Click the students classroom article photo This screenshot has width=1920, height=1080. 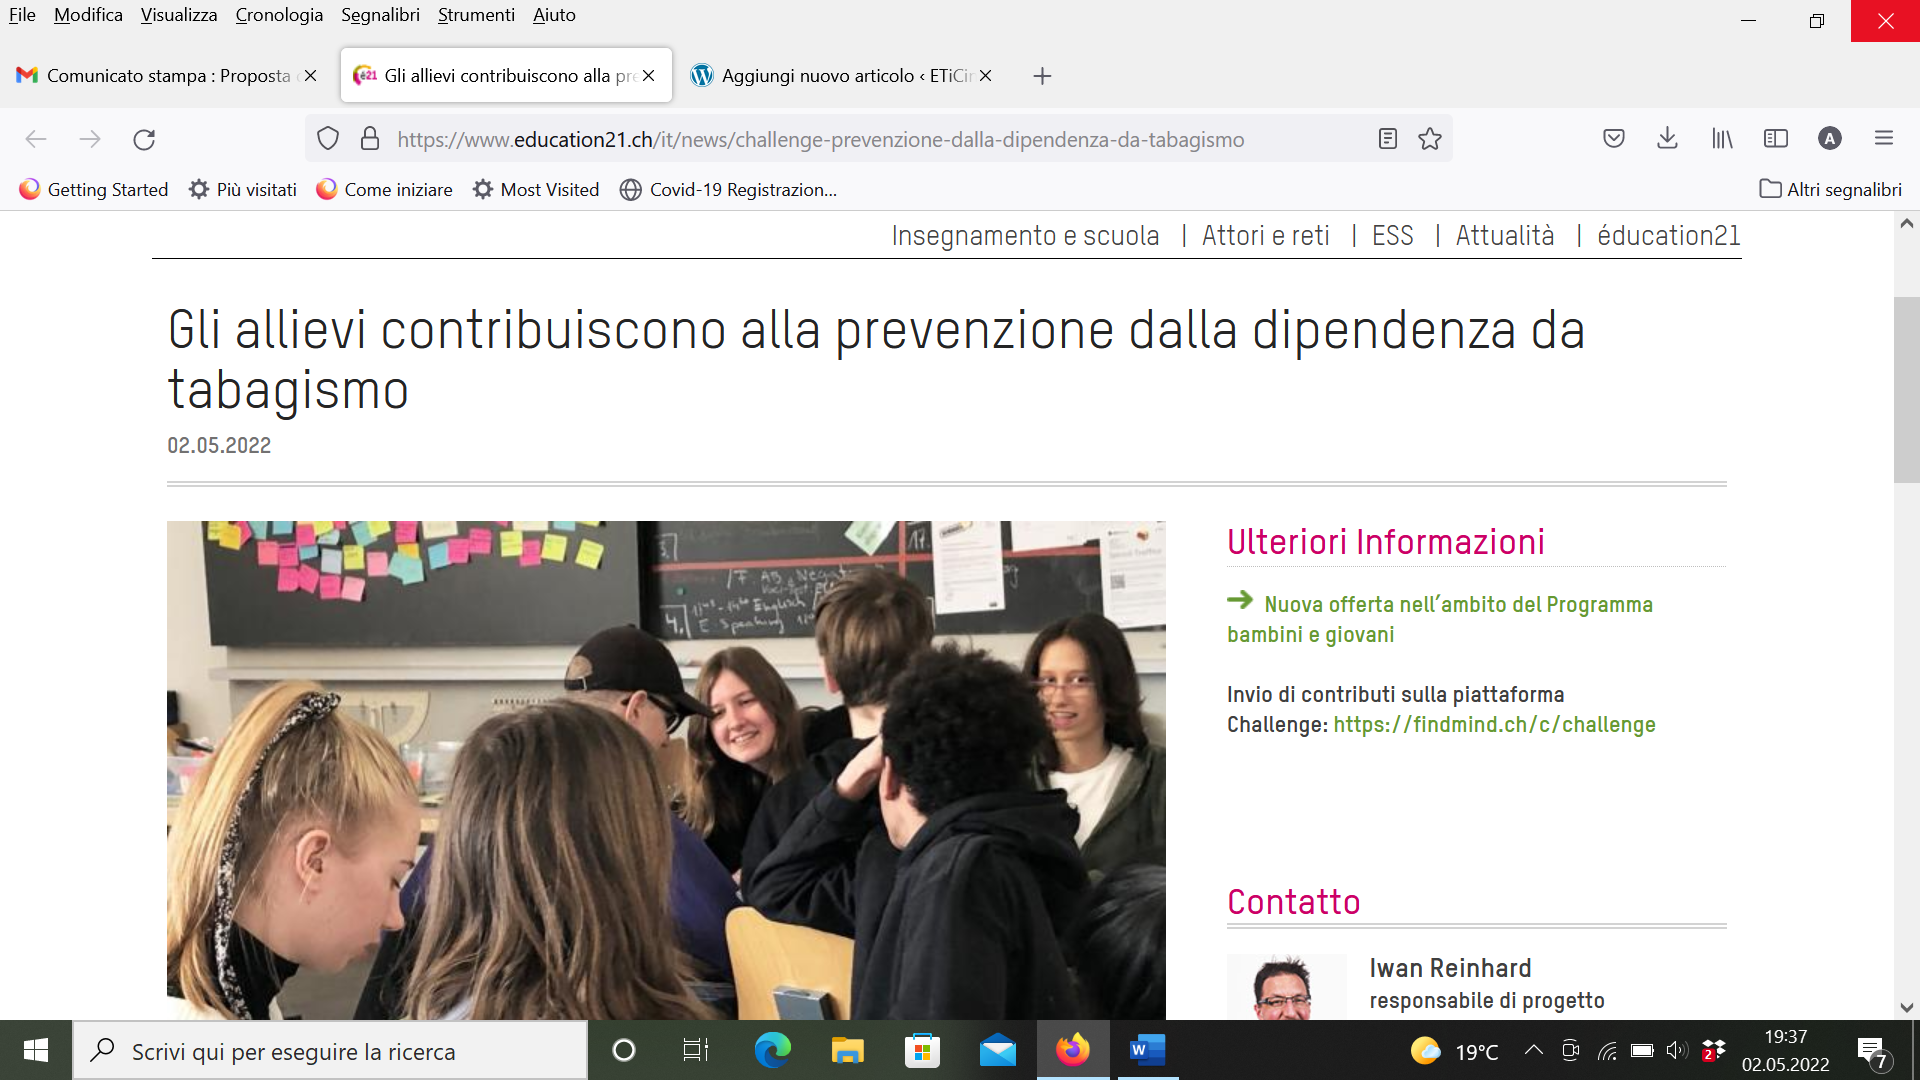[x=666, y=770]
